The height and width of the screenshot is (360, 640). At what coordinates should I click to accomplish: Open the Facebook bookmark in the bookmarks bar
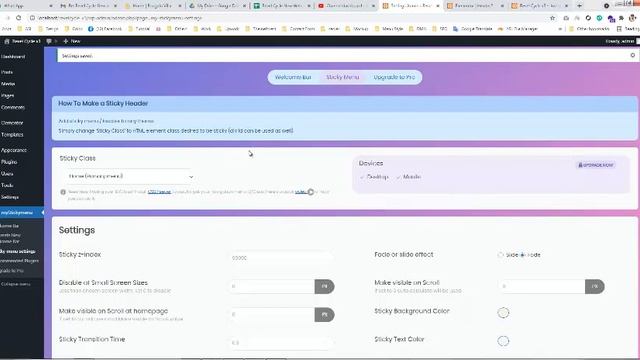click(105, 29)
